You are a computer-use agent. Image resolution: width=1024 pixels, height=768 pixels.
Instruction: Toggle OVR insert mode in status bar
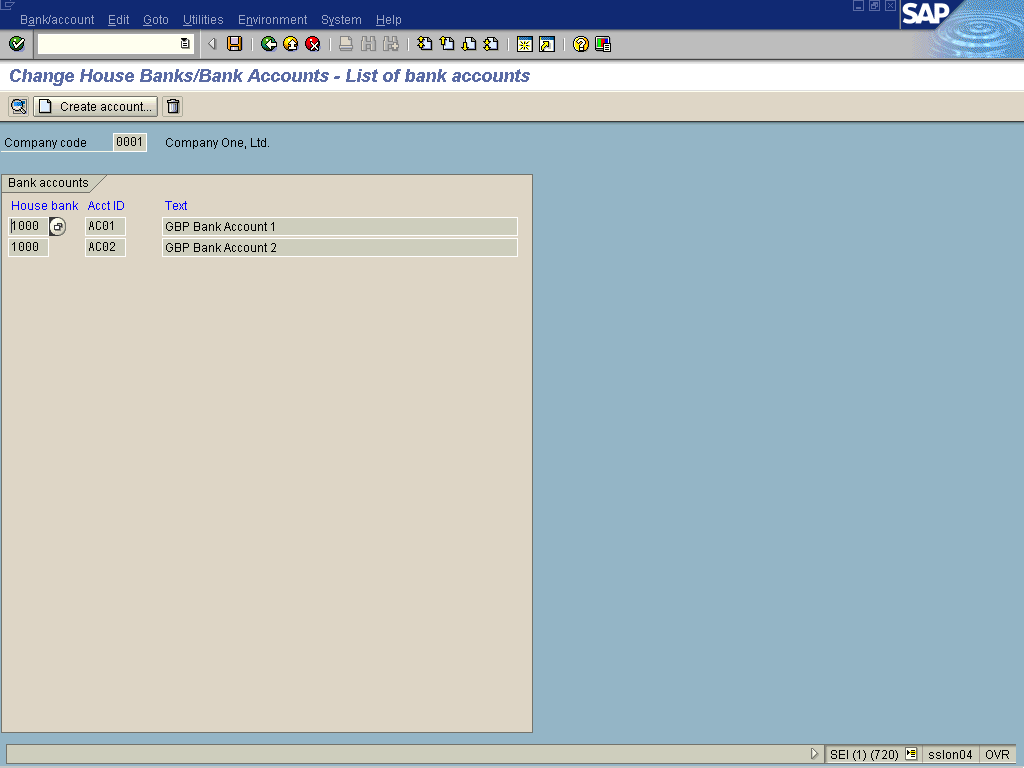point(997,754)
